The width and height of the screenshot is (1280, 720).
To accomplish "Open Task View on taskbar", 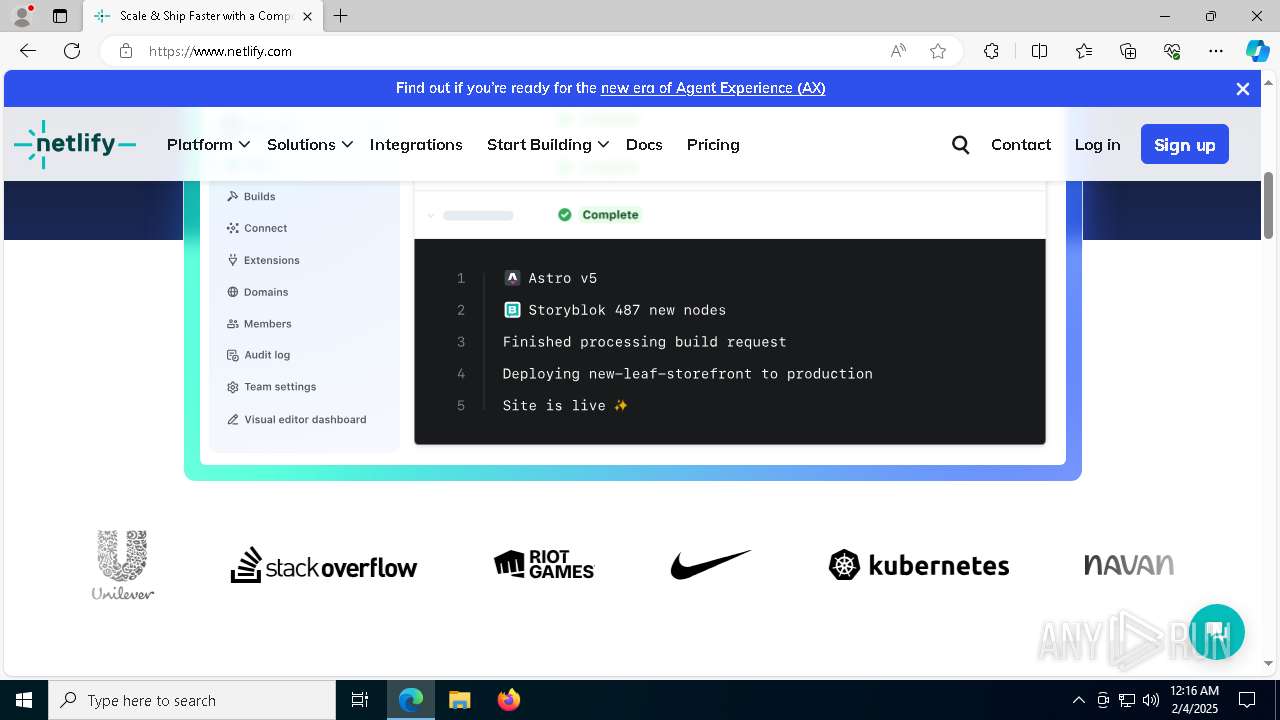I will pyautogui.click(x=360, y=700).
